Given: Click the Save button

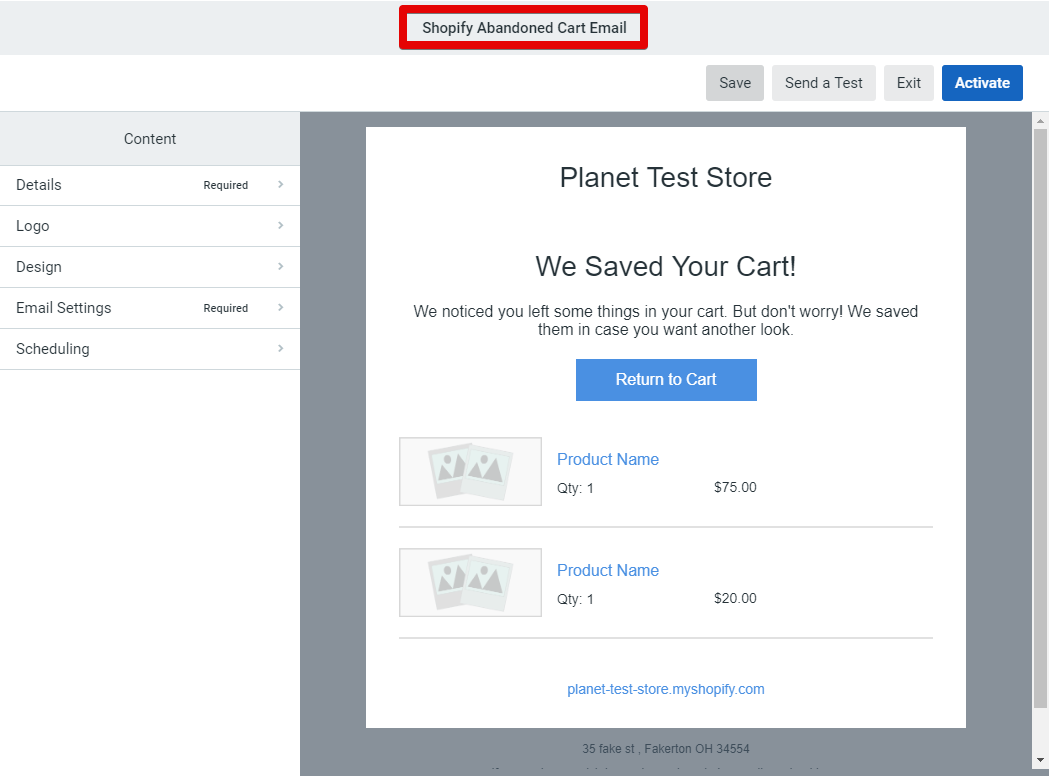Looking at the screenshot, I should [x=735, y=83].
